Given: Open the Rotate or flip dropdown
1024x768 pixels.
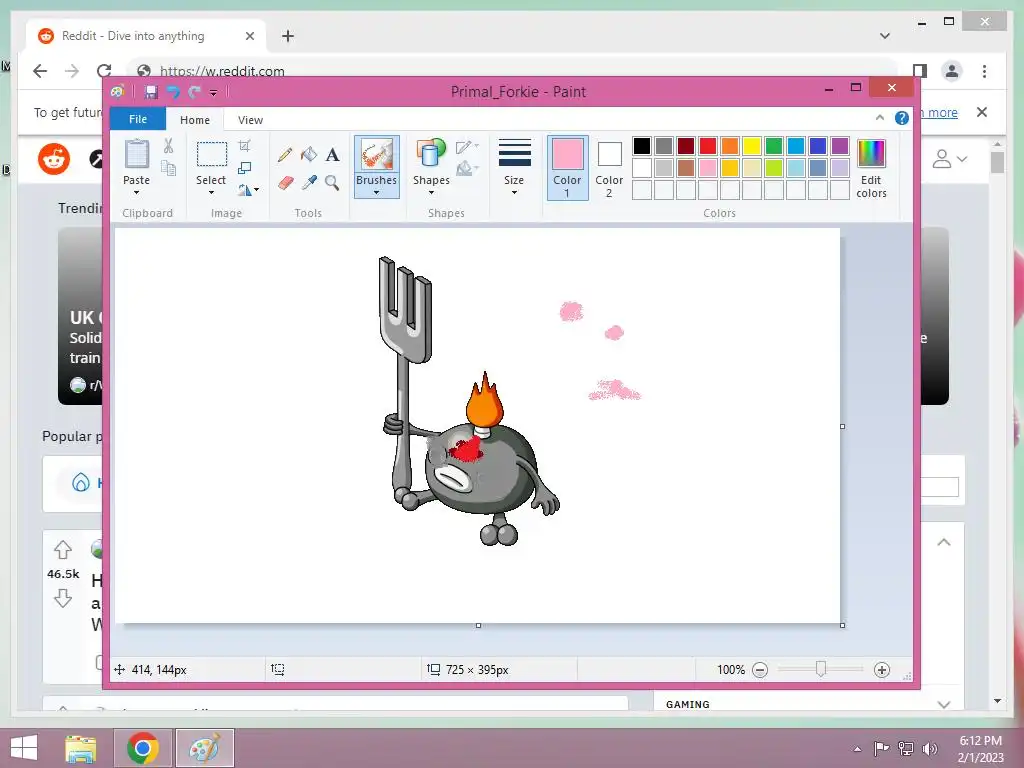Looking at the screenshot, I should [x=249, y=190].
